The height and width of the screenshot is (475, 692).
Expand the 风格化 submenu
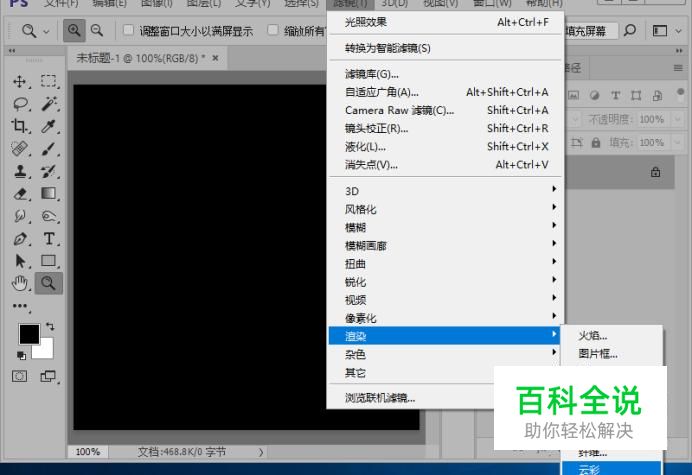coord(445,209)
